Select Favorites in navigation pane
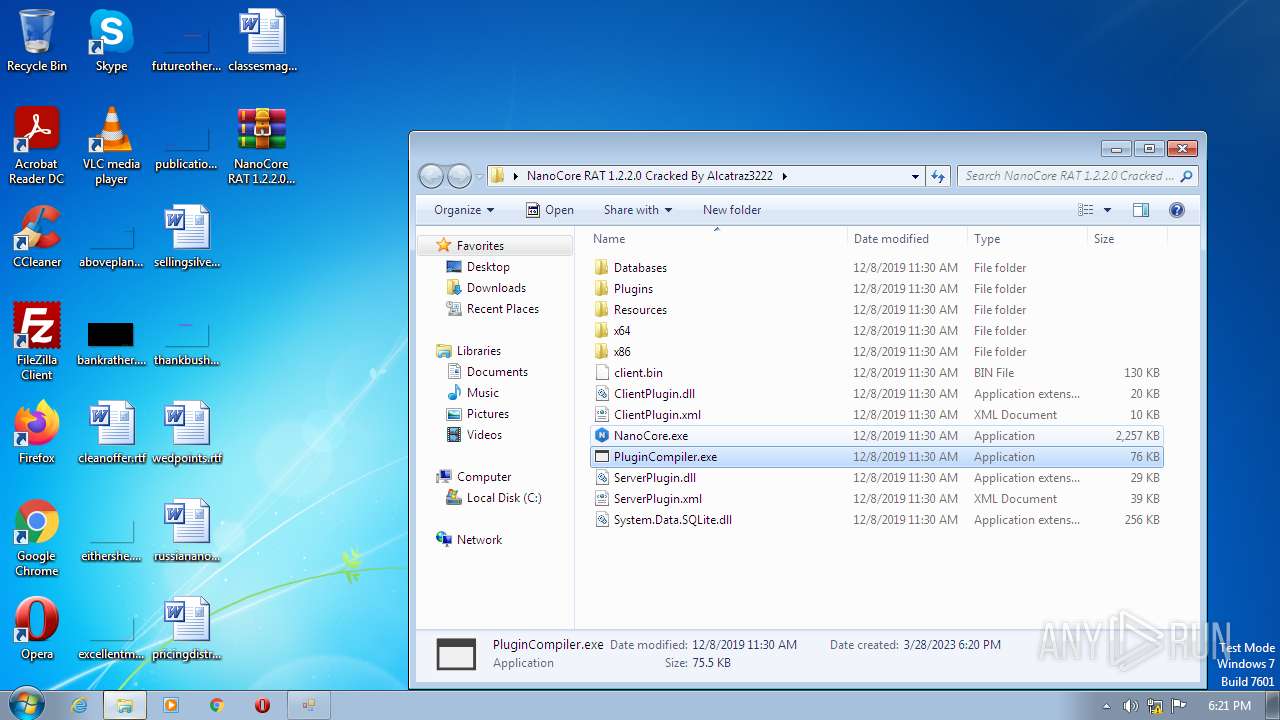This screenshot has width=1280, height=720. click(x=480, y=246)
